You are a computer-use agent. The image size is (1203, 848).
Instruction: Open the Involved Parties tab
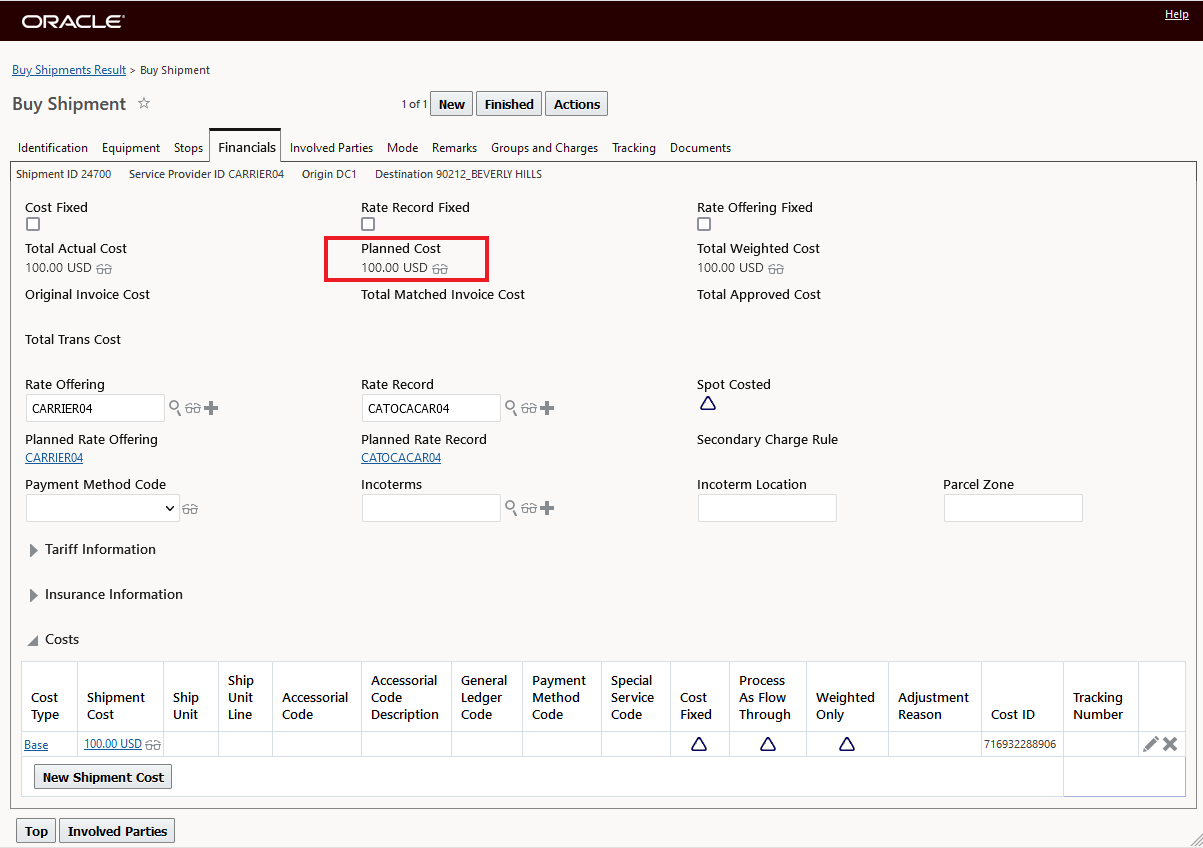point(331,148)
